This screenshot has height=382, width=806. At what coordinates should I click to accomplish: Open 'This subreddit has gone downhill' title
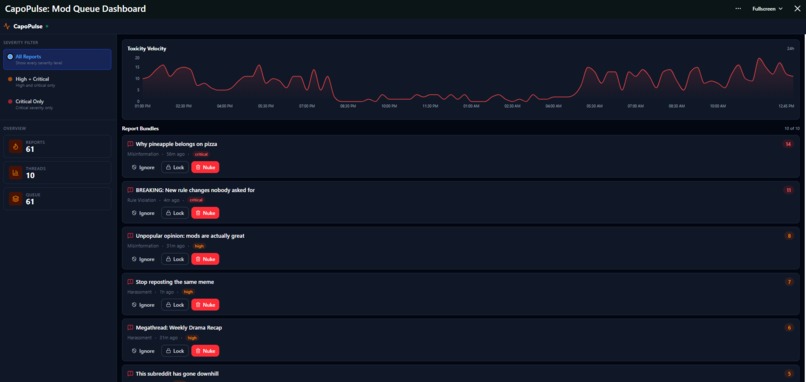[x=177, y=374]
